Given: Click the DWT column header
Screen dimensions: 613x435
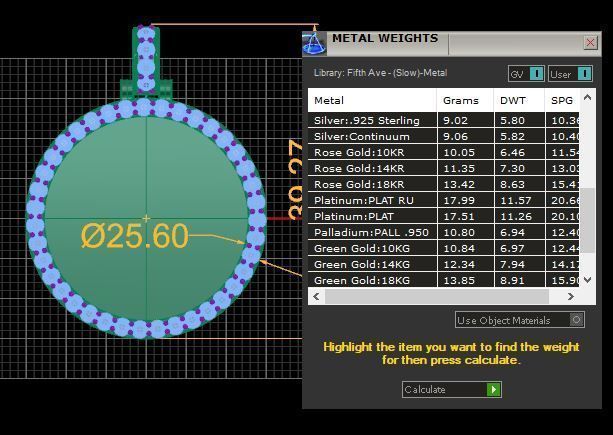Looking at the screenshot, I should (x=519, y=100).
